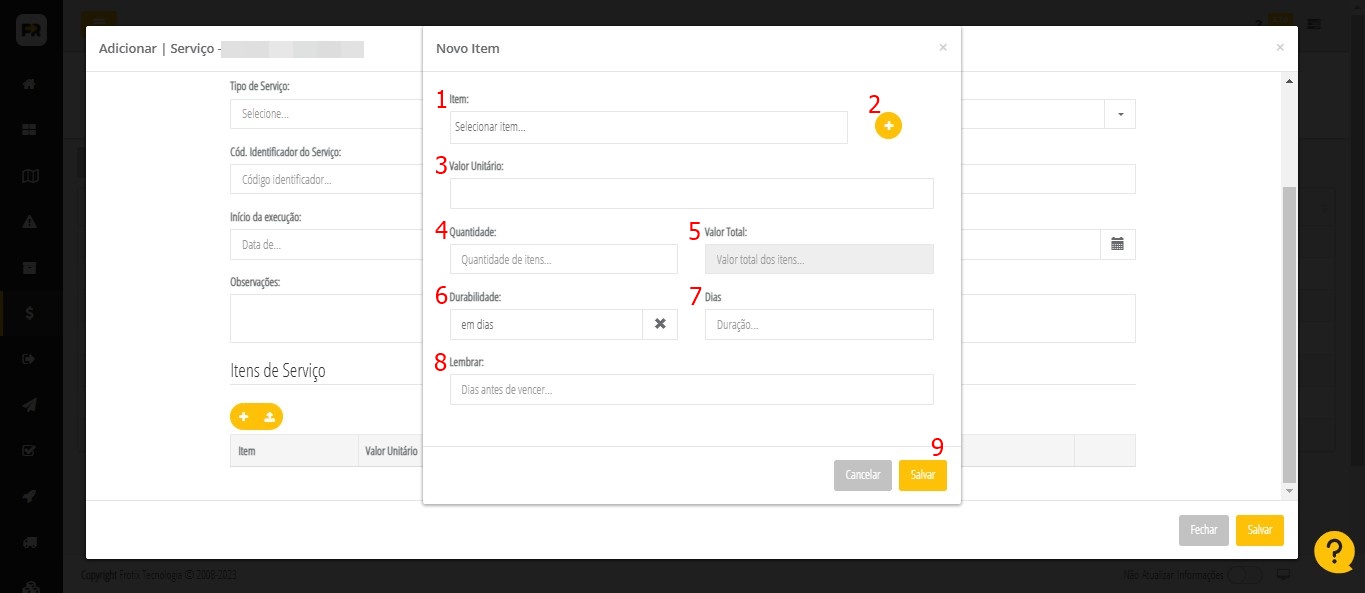Expand the Tipo de Serviço dropdown arrow
This screenshot has width=1365, height=593.
[1120, 114]
